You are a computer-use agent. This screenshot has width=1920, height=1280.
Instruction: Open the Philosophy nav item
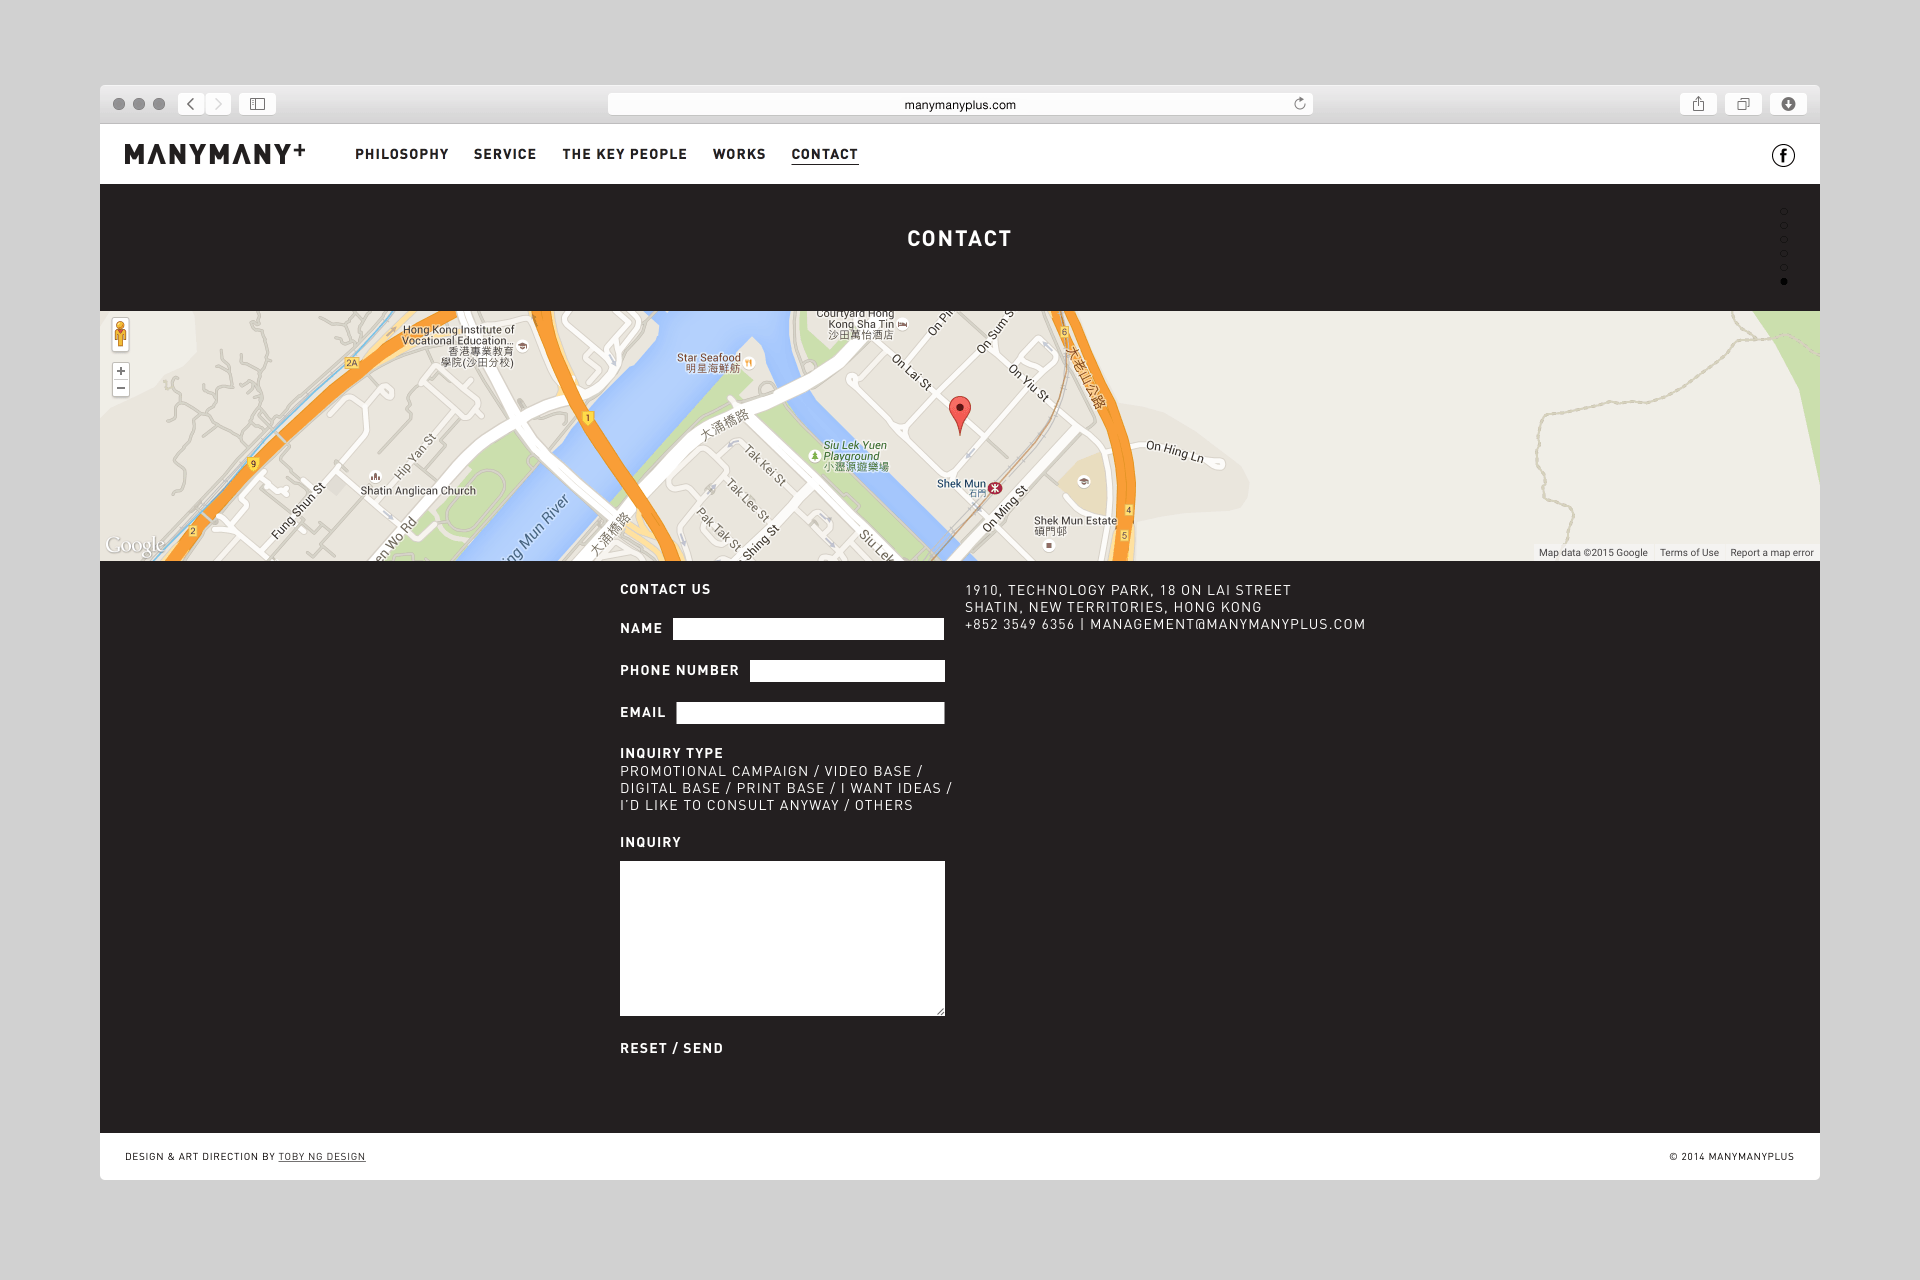pyautogui.click(x=402, y=154)
